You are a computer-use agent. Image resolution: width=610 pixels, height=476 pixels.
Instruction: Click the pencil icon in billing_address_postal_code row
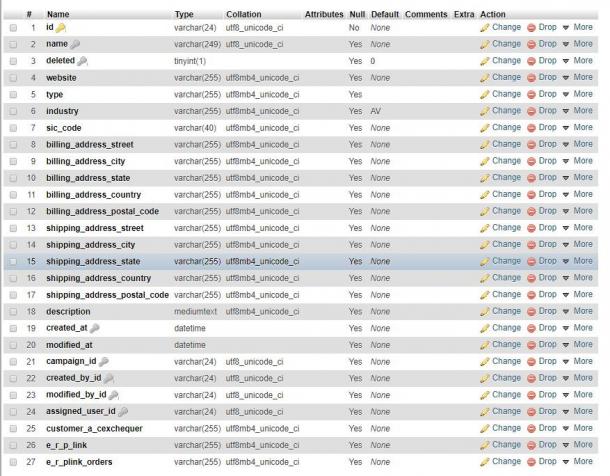click(x=485, y=212)
